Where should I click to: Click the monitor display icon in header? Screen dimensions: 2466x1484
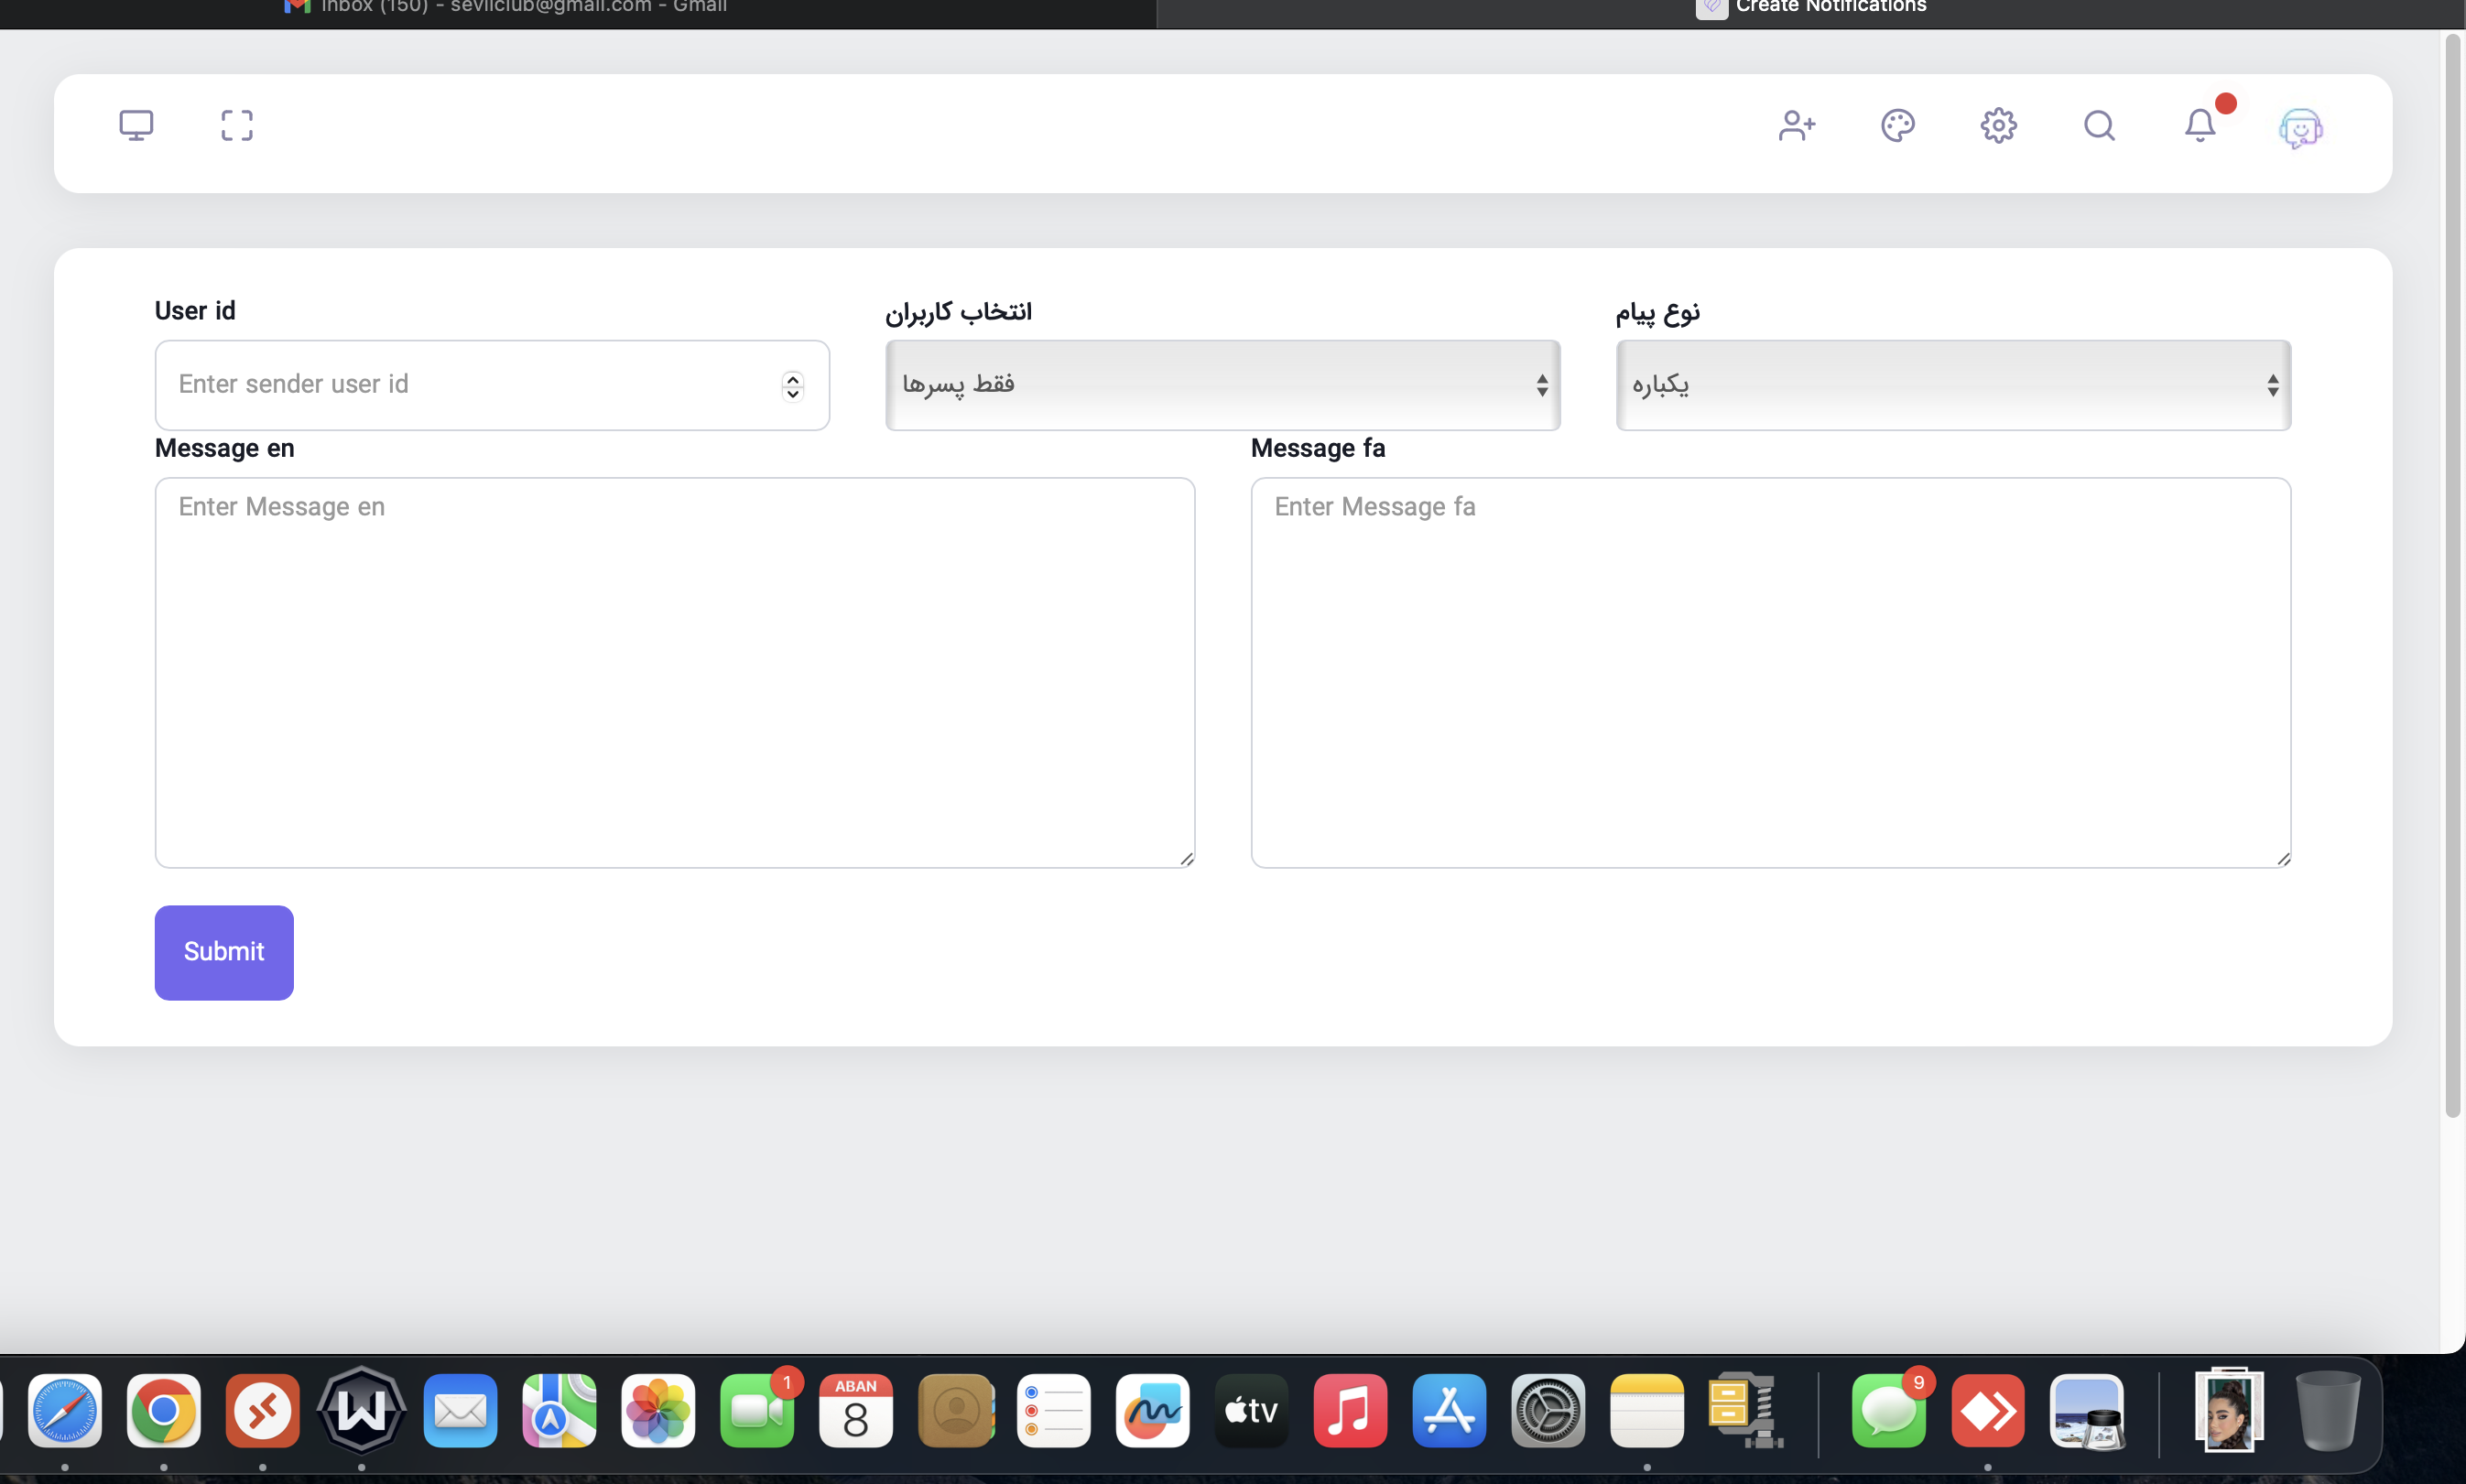[x=136, y=125]
